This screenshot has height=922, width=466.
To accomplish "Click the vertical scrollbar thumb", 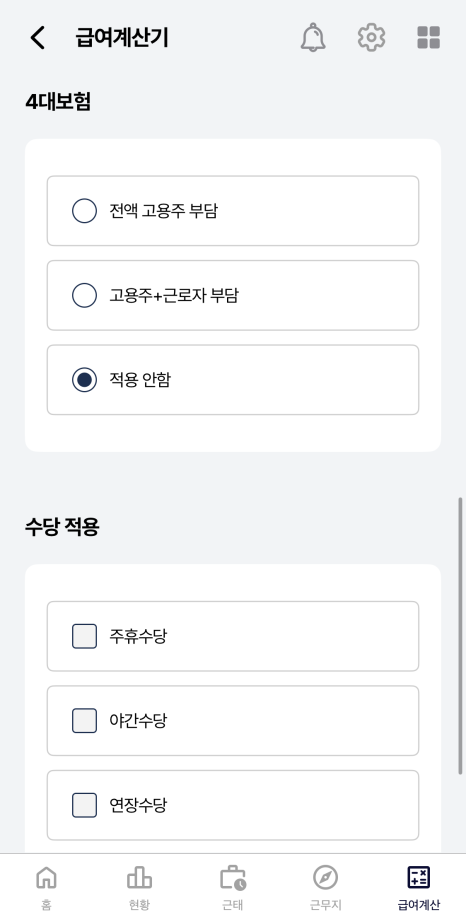I will [x=460, y=636].
